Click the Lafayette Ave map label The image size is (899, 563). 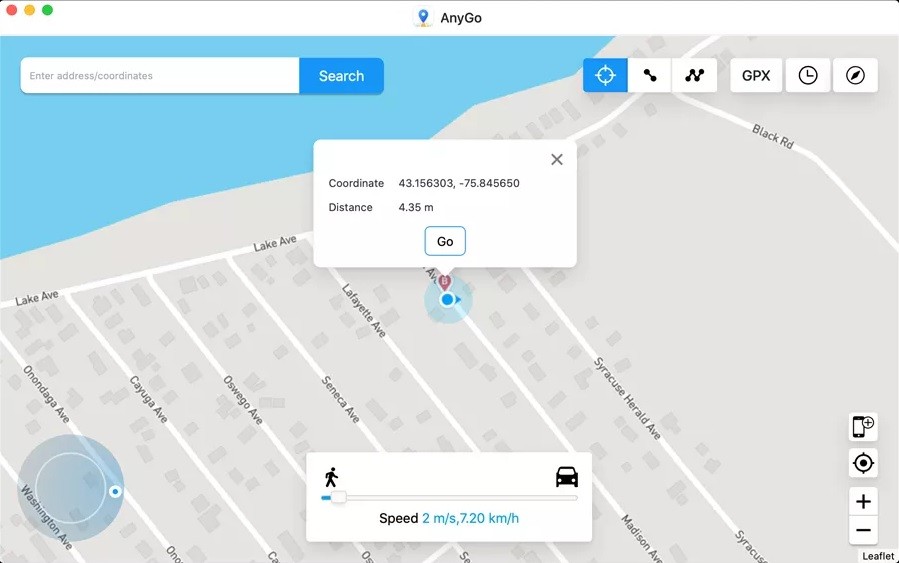[364, 311]
